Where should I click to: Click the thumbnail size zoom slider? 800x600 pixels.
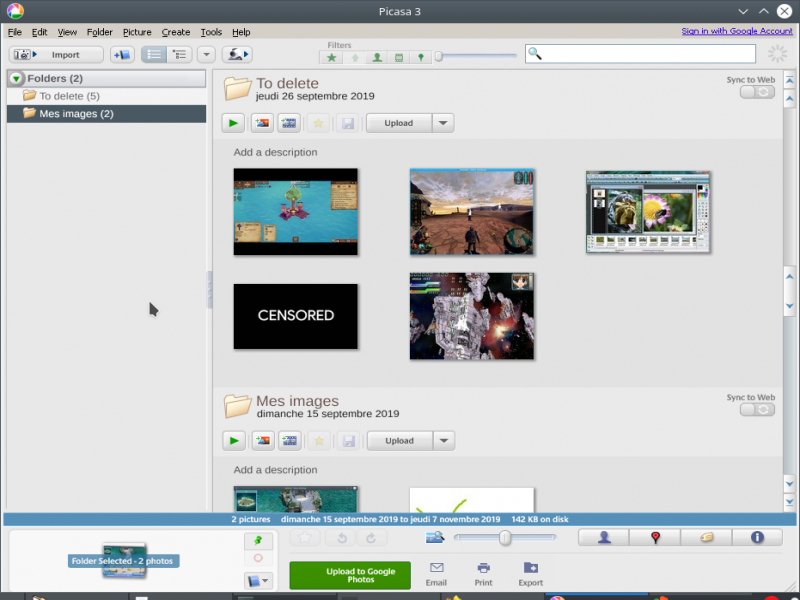(x=505, y=538)
